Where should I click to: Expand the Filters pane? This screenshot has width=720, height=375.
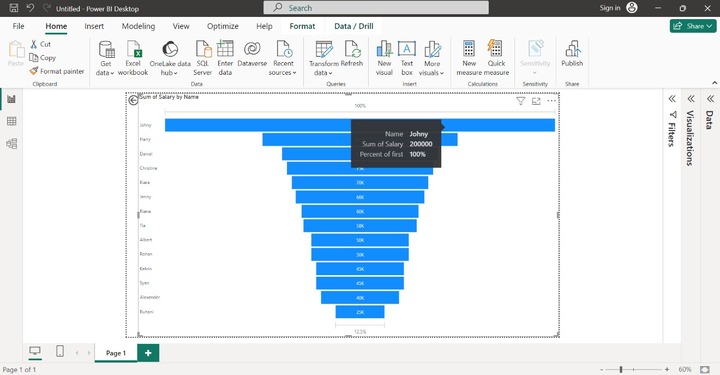tap(672, 99)
